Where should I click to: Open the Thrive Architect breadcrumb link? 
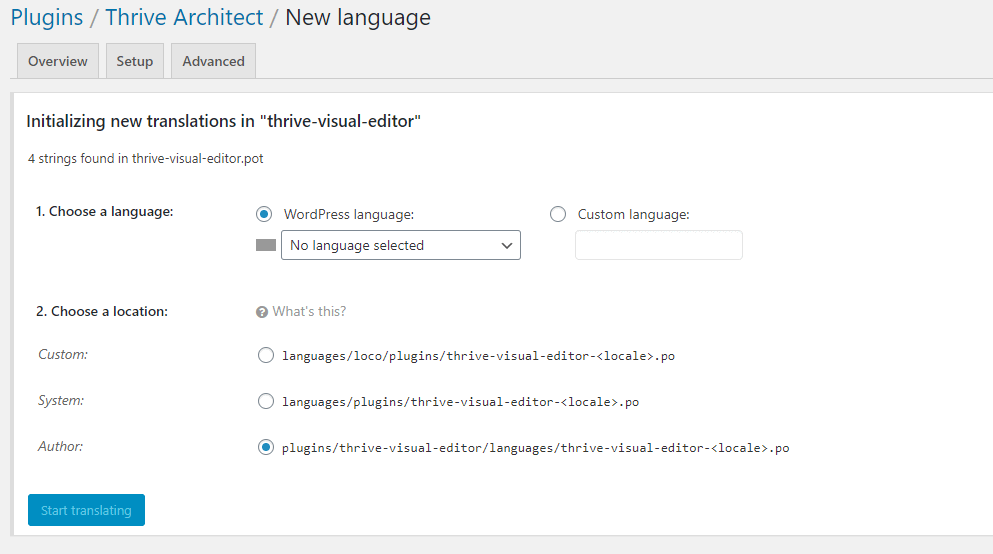184,17
